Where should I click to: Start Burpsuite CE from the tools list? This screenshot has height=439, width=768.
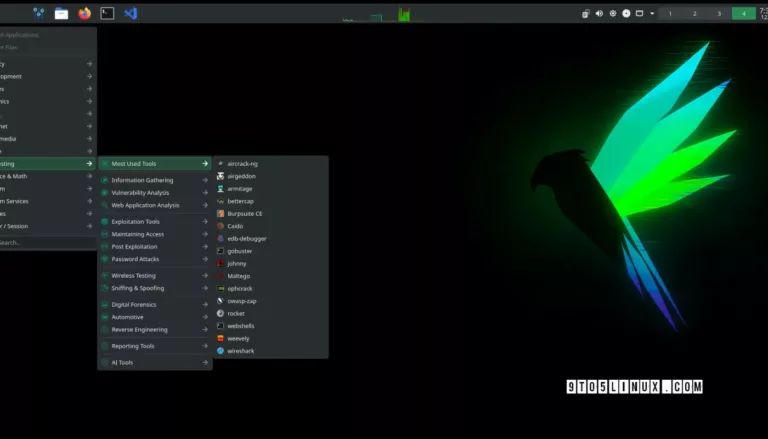(x=244, y=213)
